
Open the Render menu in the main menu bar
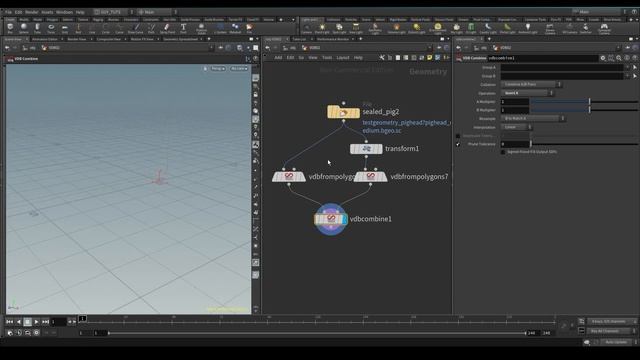coord(31,12)
